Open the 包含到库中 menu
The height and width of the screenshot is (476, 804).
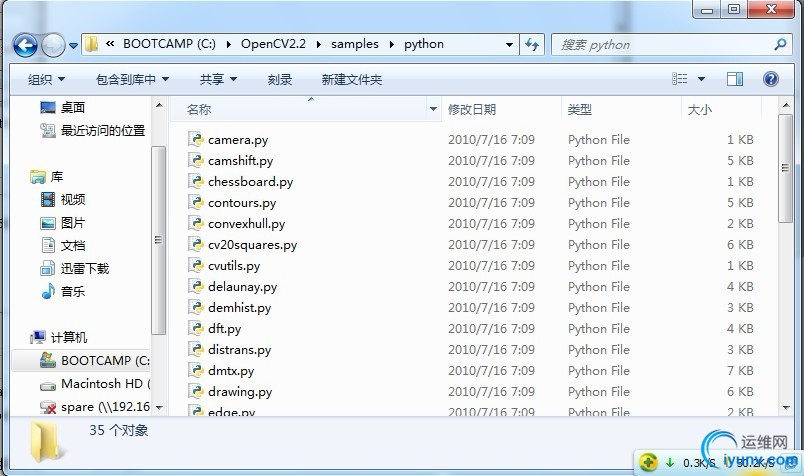click(x=132, y=80)
